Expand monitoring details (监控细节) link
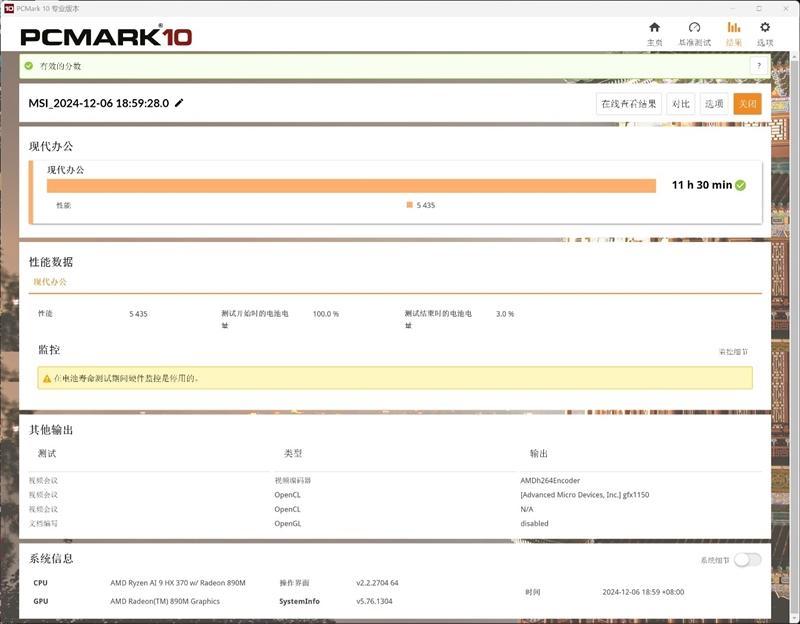 733,352
